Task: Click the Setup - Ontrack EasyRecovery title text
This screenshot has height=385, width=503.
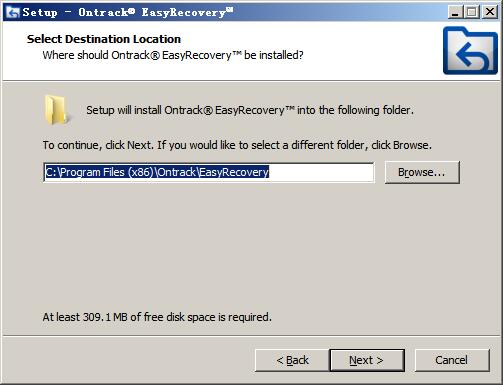Action: tap(128, 12)
